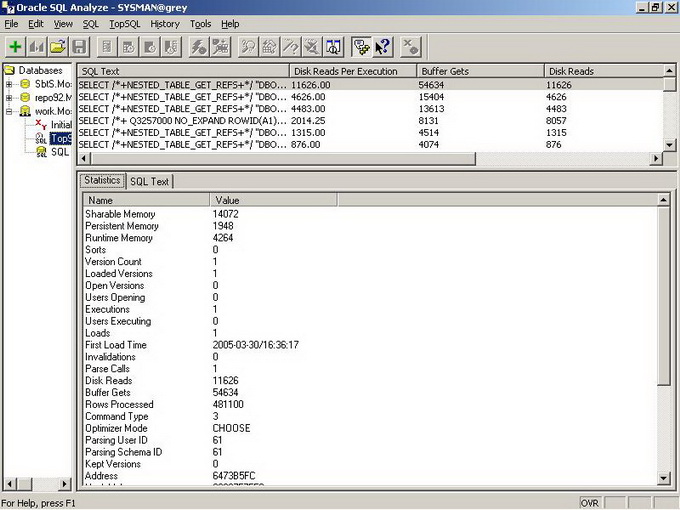The height and width of the screenshot is (510, 680).
Task: Click the speech bubble wizard toolbar icon
Action: pyautogui.click(x=362, y=47)
